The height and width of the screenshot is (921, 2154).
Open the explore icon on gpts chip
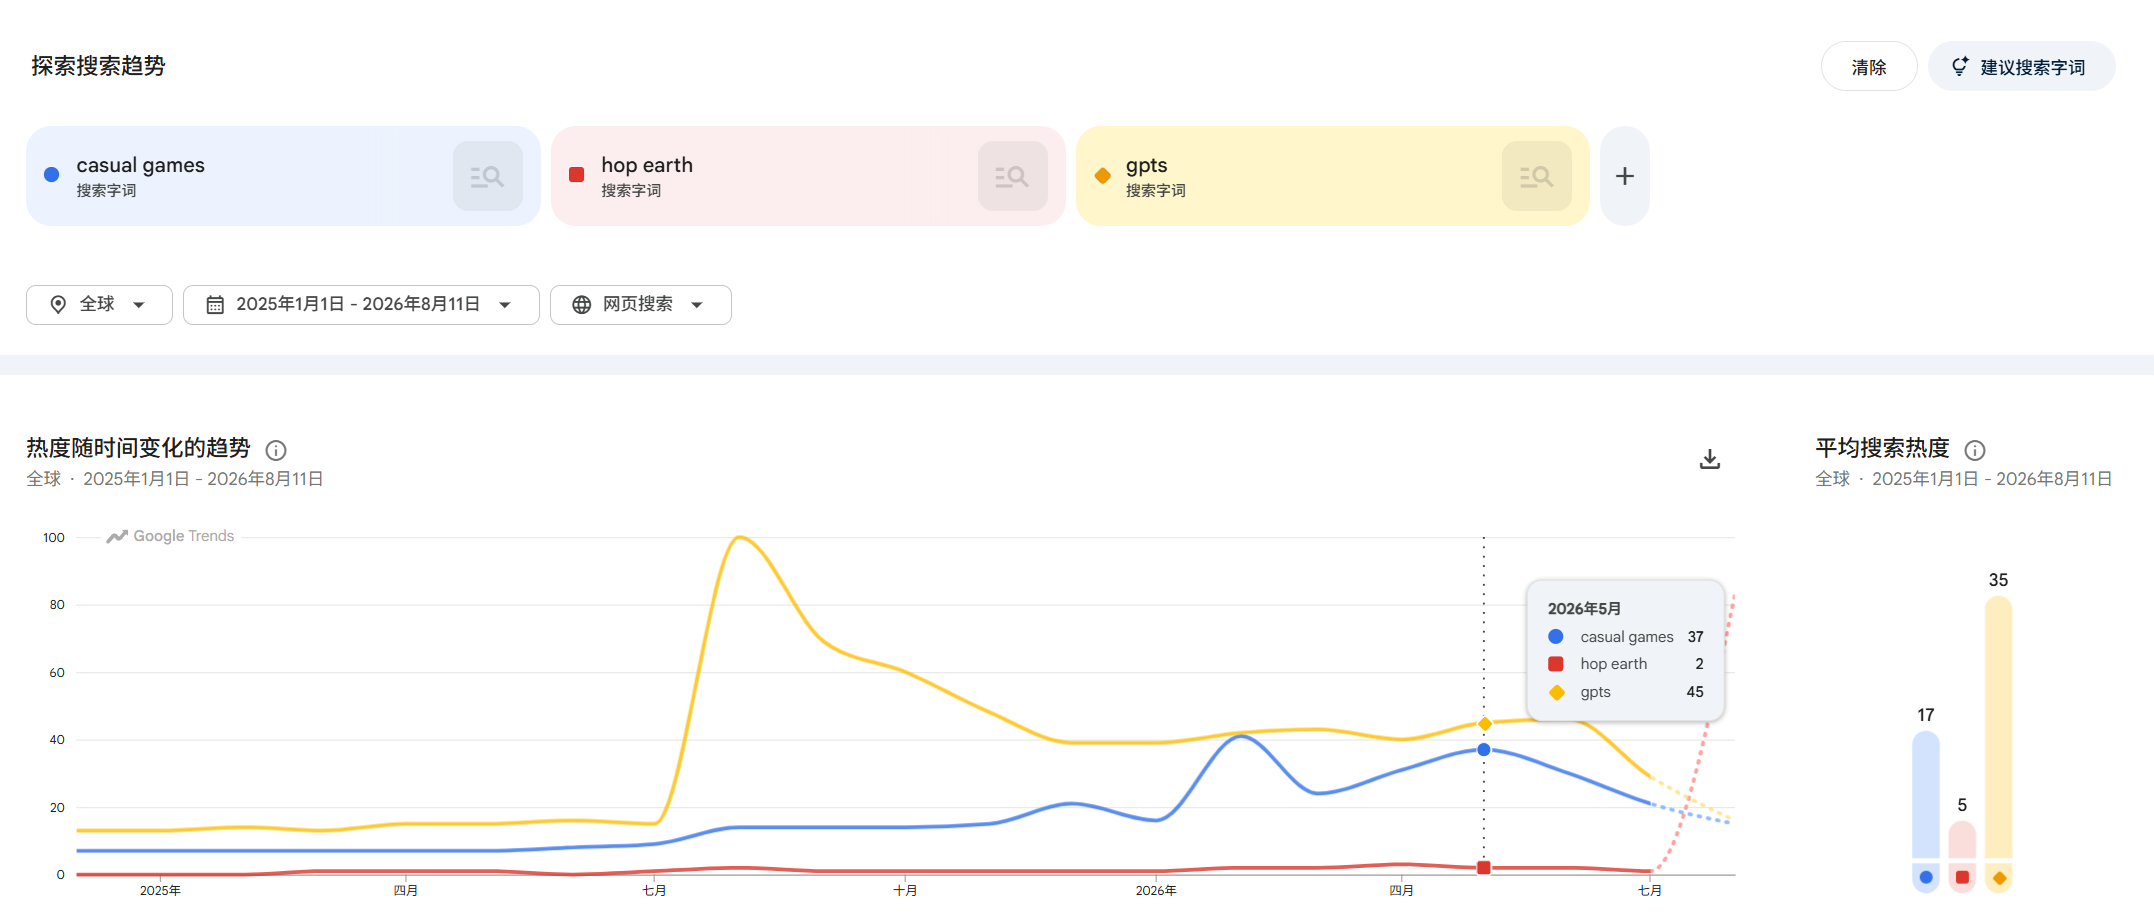coord(1537,176)
